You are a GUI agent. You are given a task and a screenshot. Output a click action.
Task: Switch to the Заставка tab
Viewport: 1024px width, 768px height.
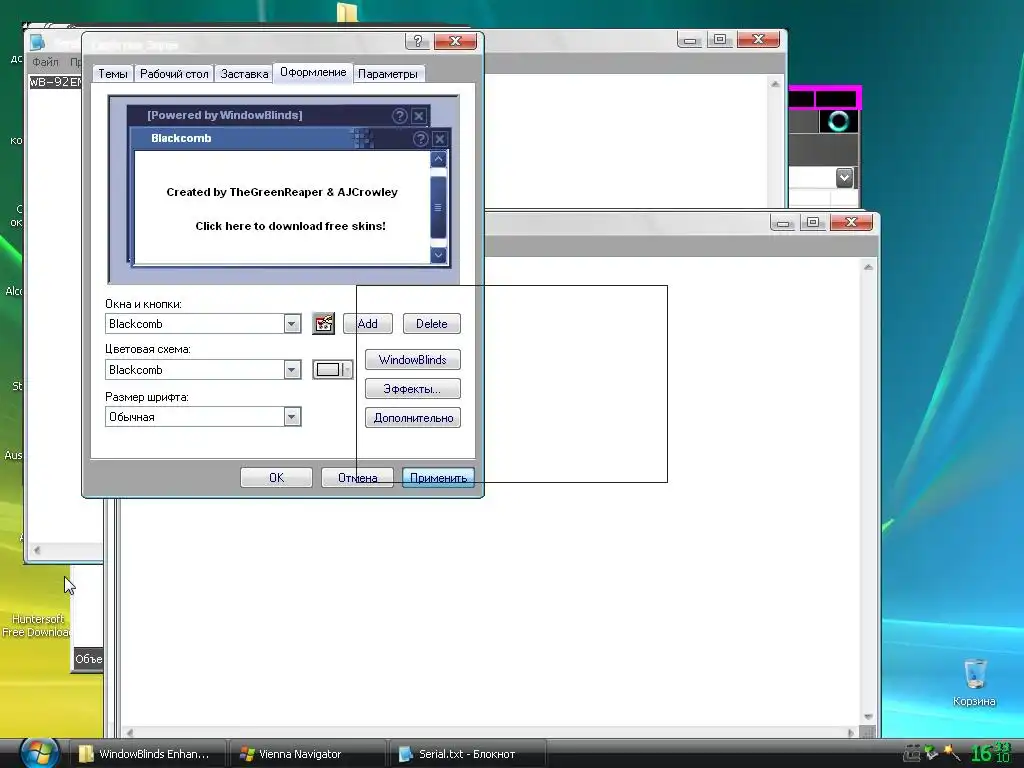coord(244,74)
